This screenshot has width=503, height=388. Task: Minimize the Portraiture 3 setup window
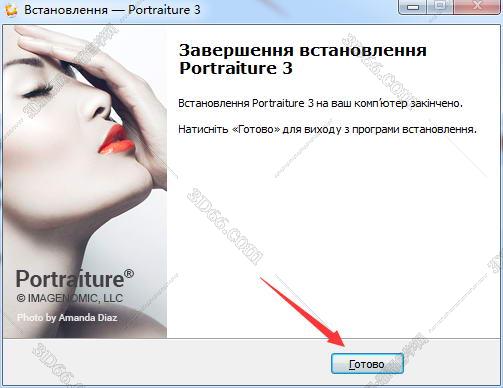coord(413,7)
